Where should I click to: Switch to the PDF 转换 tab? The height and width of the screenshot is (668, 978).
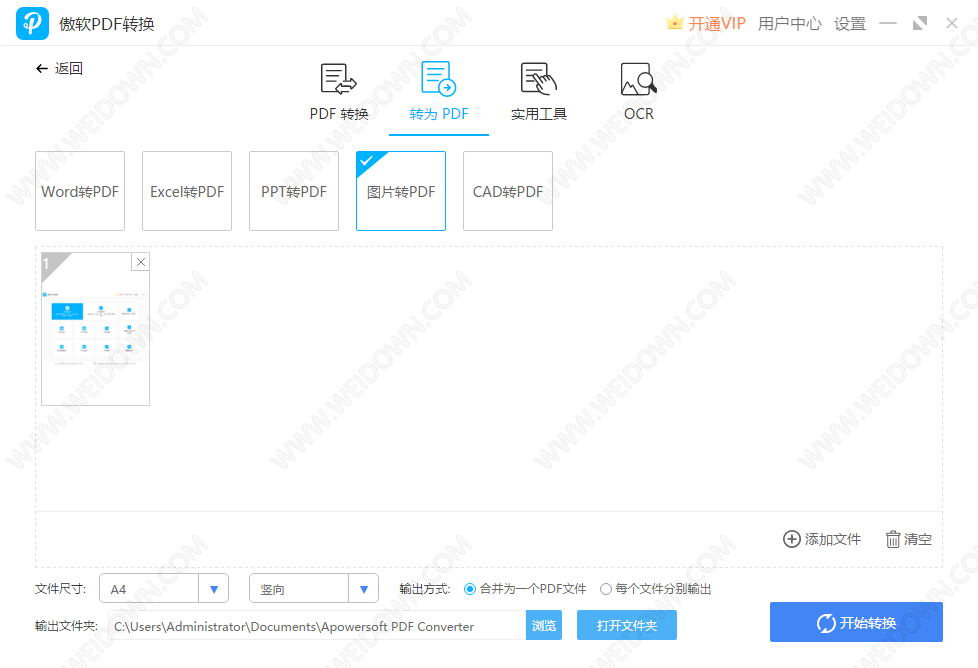click(339, 92)
